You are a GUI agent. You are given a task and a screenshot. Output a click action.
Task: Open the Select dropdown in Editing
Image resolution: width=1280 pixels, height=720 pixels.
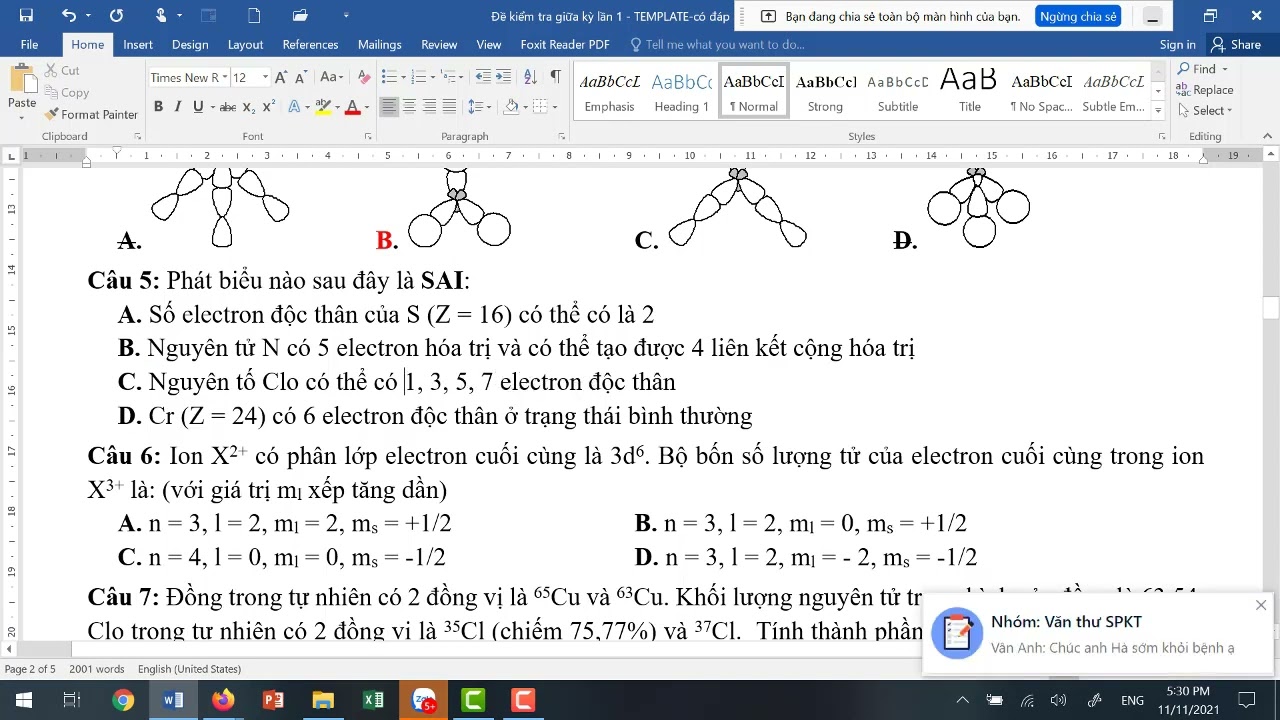(1229, 111)
